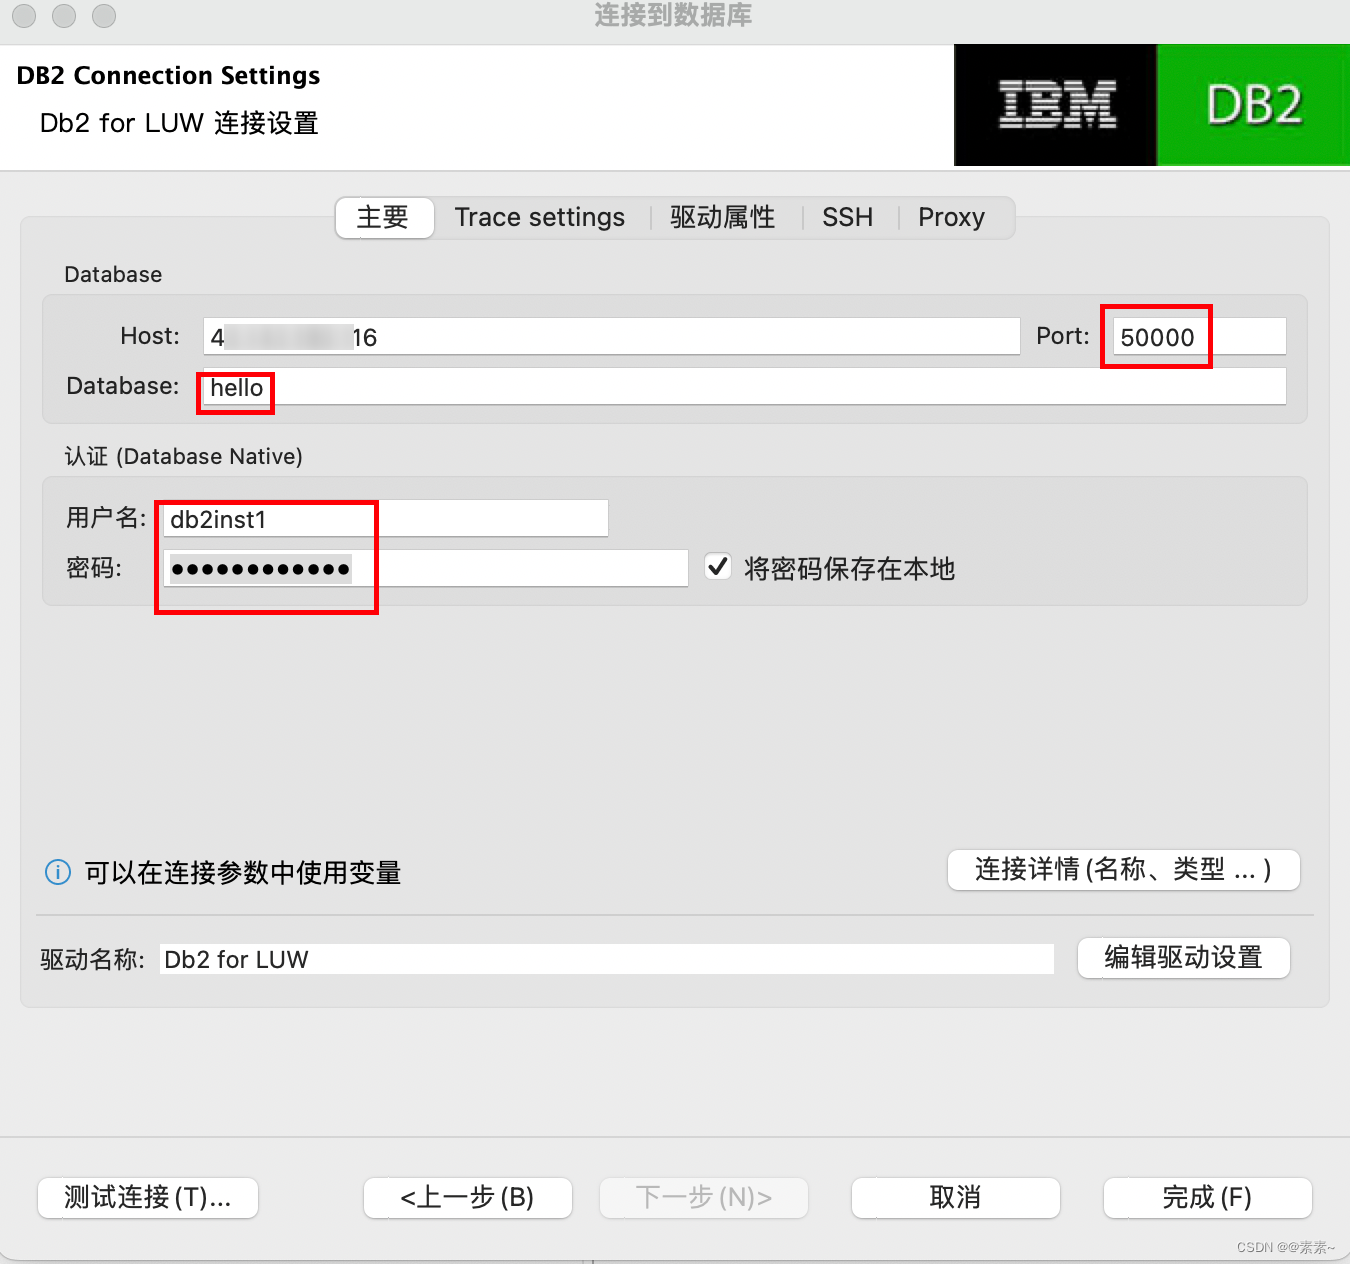Click the 用户名 field with db2inst1
This screenshot has height=1264, width=1350.
point(386,519)
